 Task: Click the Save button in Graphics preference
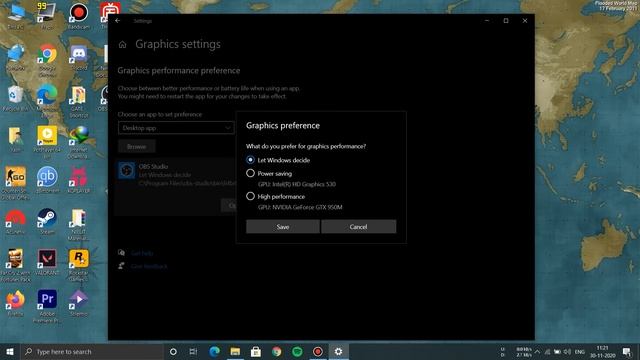click(x=282, y=227)
